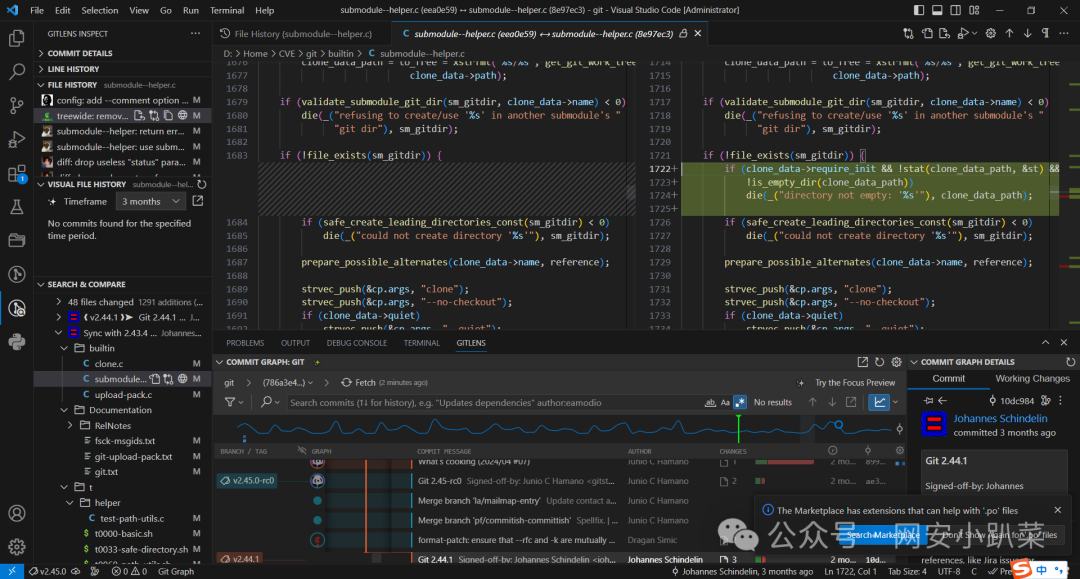Collapse the File History section
Image resolution: width=1080 pixels, height=579 pixels.
tap(123, 85)
